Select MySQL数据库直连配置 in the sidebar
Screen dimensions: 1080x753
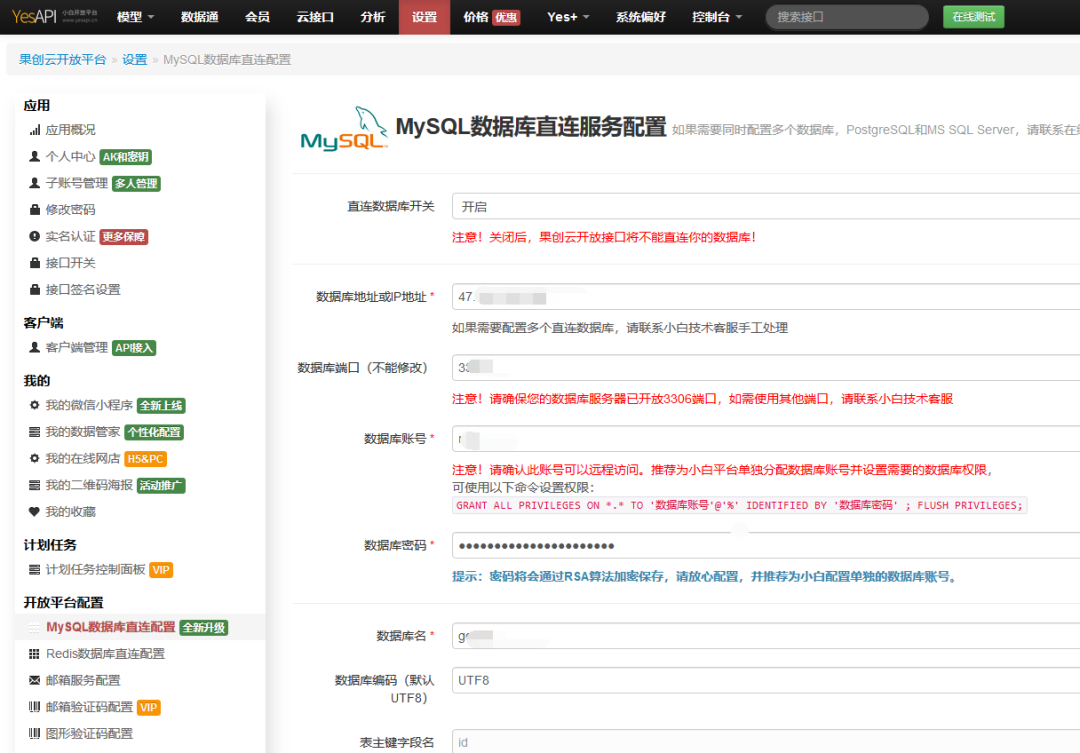[x=110, y=627]
